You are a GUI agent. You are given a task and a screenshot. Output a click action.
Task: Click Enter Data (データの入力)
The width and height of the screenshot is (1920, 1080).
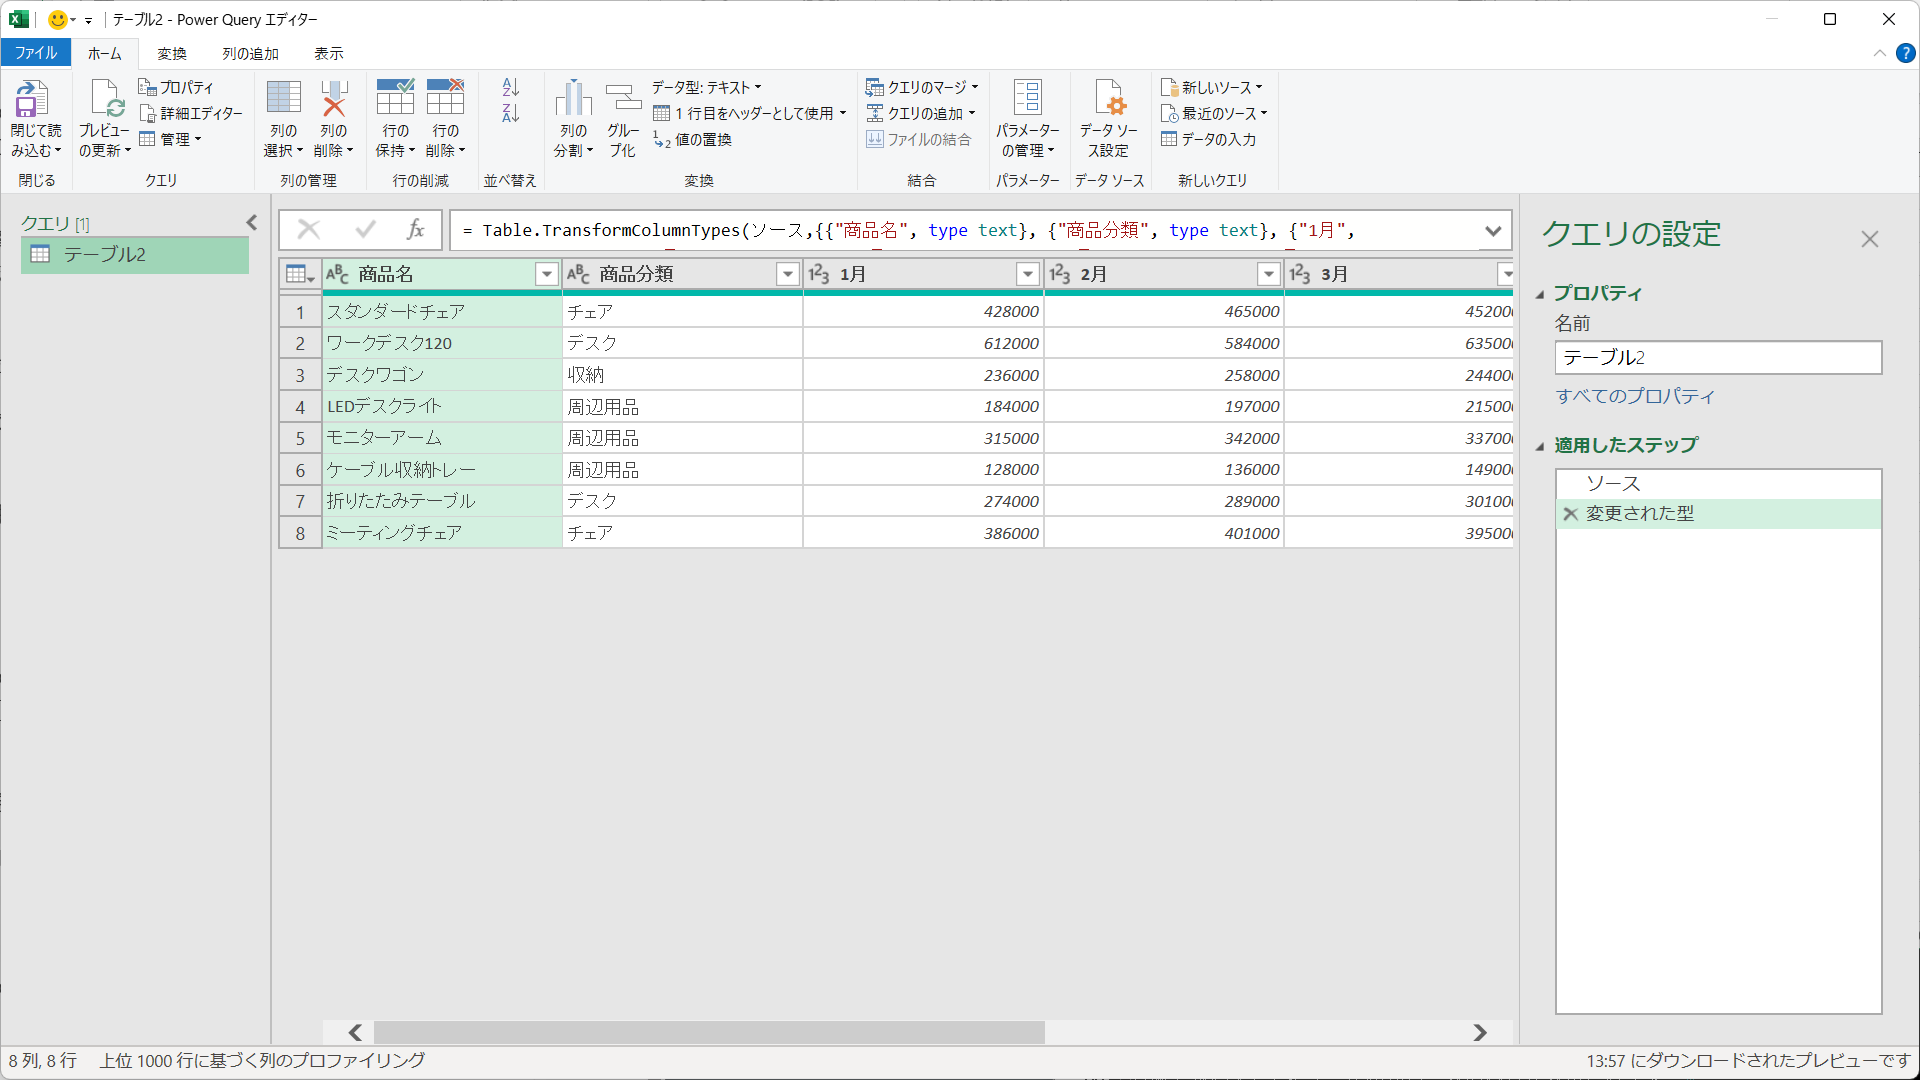pos(1208,139)
